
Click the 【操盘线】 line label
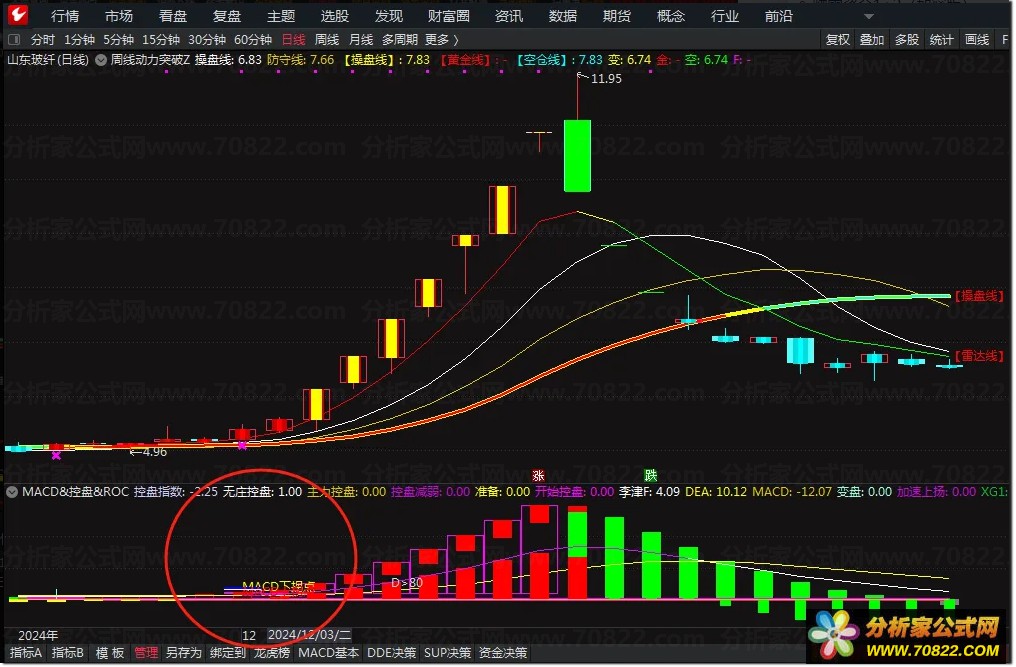point(979,296)
